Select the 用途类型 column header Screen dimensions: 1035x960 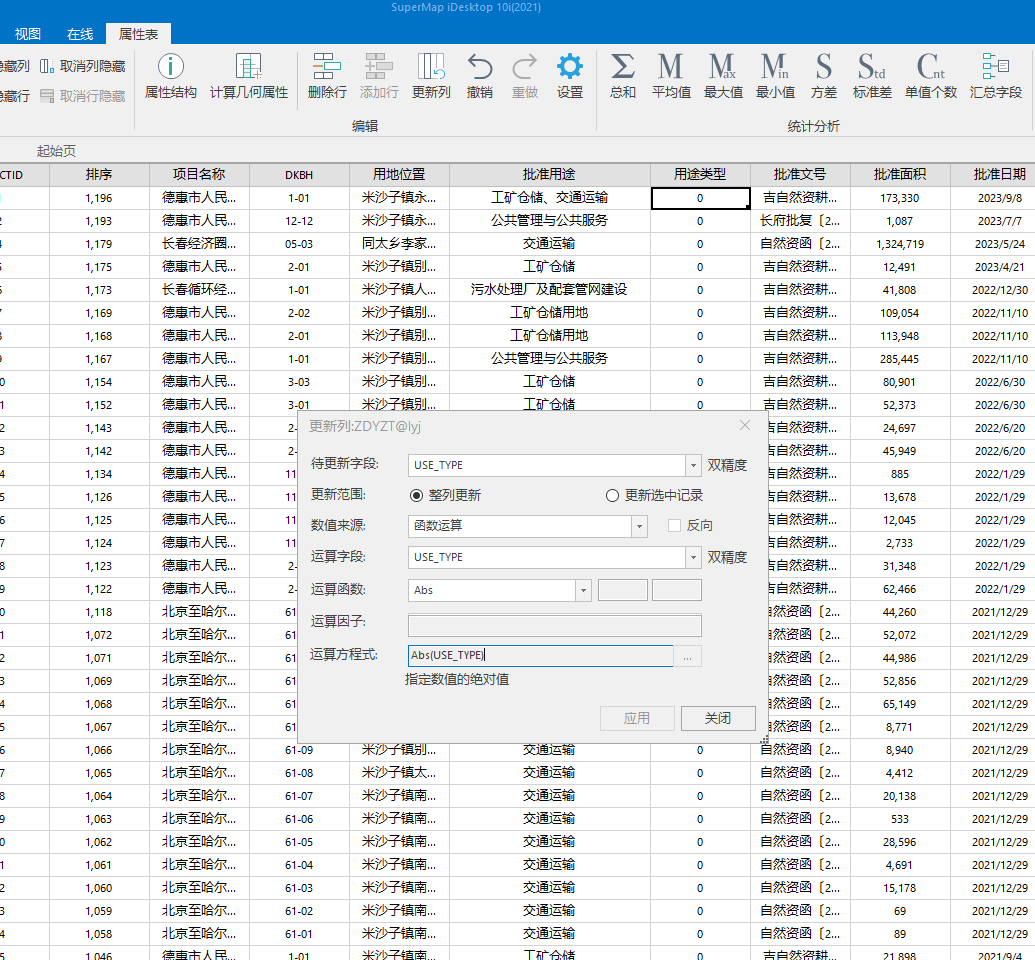pos(700,175)
